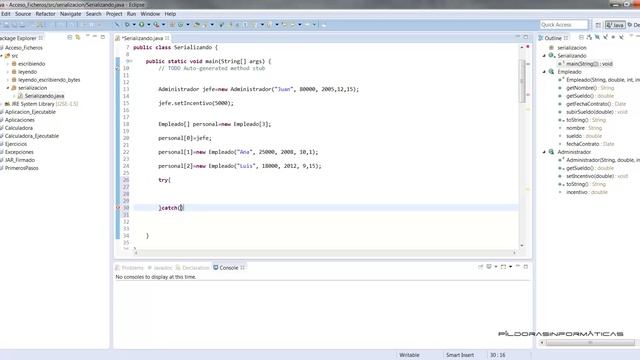Viewport: 640px width, 360px height.
Task: Collapse the serializacion package in Package Explorer
Action: (x=8, y=88)
